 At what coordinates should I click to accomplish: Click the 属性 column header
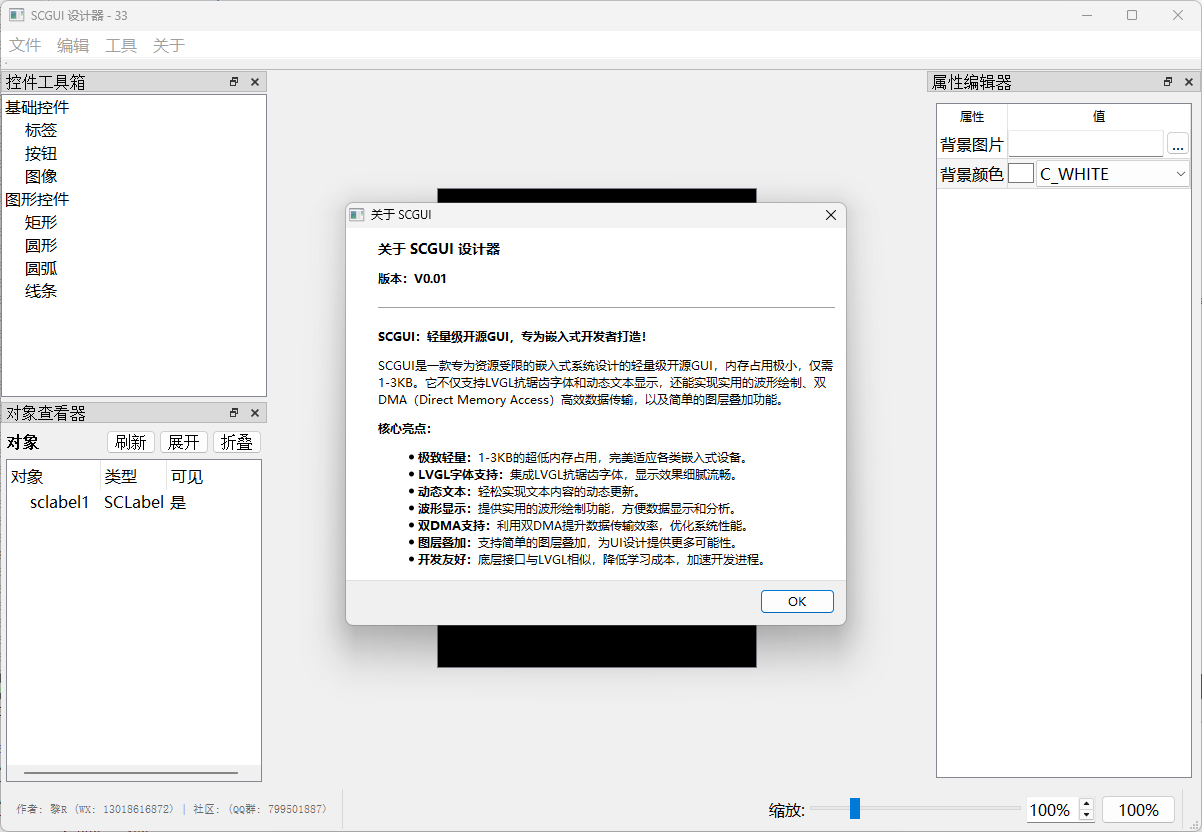972,116
